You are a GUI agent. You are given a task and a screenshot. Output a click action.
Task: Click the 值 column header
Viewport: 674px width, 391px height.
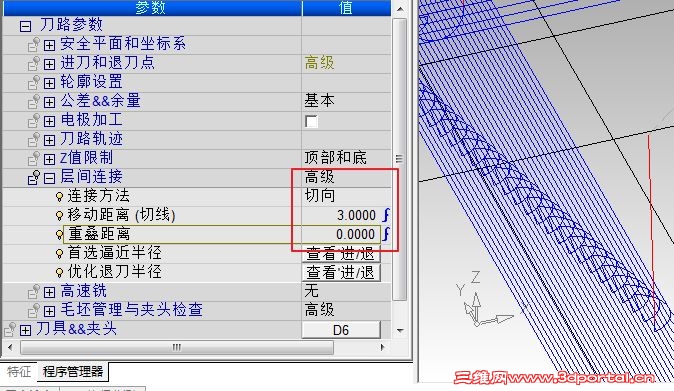(346, 8)
